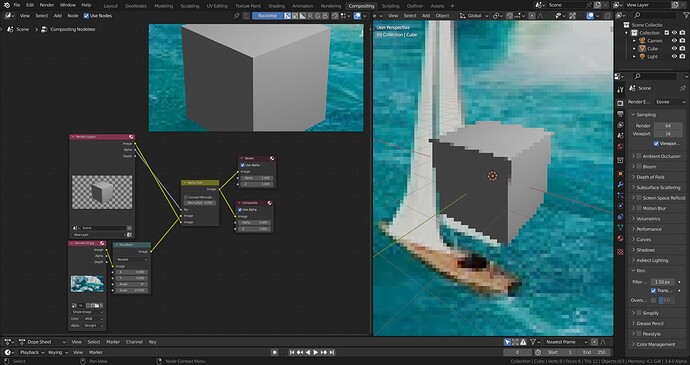690x365 pixels.
Task: Jump to the end frame icon
Action: tap(332, 352)
